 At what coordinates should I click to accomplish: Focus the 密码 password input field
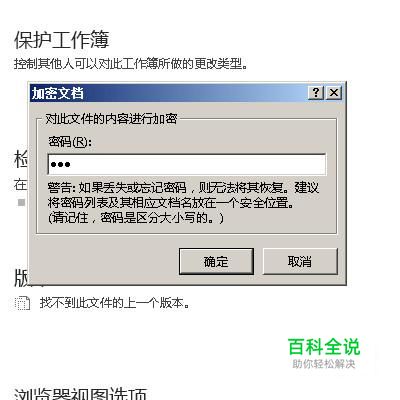coord(187,164)
